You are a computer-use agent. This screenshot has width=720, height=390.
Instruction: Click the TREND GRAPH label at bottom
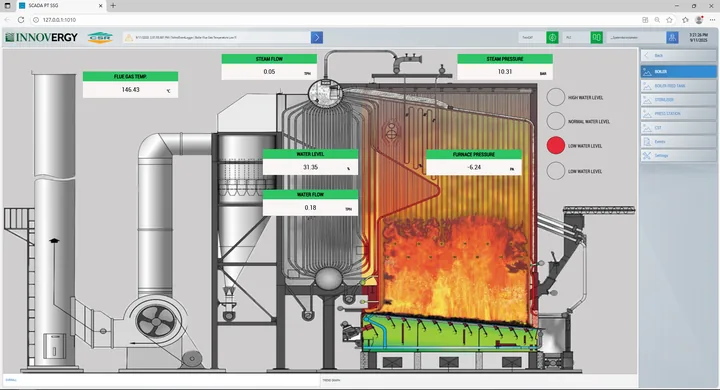[x=331, y=380]
